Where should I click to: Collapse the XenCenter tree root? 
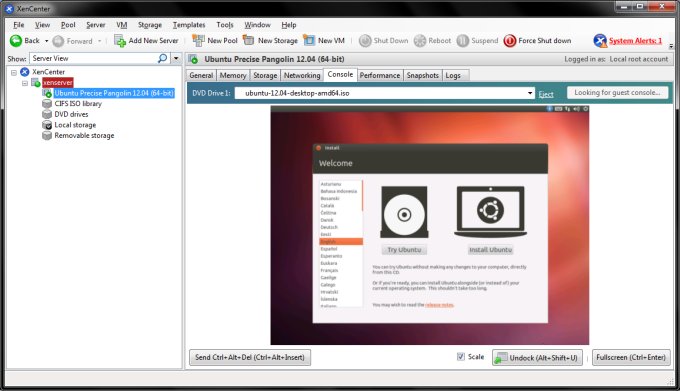pos(14,72)
